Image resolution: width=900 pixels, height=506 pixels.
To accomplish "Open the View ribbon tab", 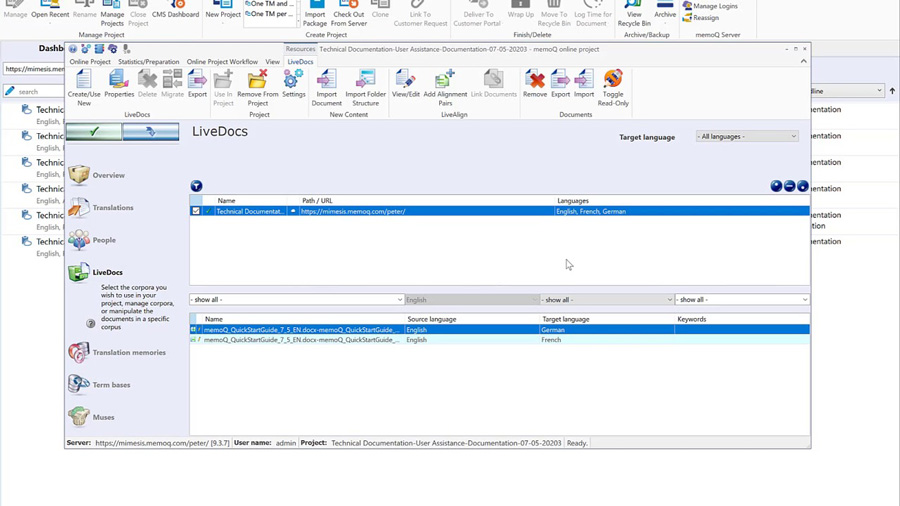I will tap(273, 61).
